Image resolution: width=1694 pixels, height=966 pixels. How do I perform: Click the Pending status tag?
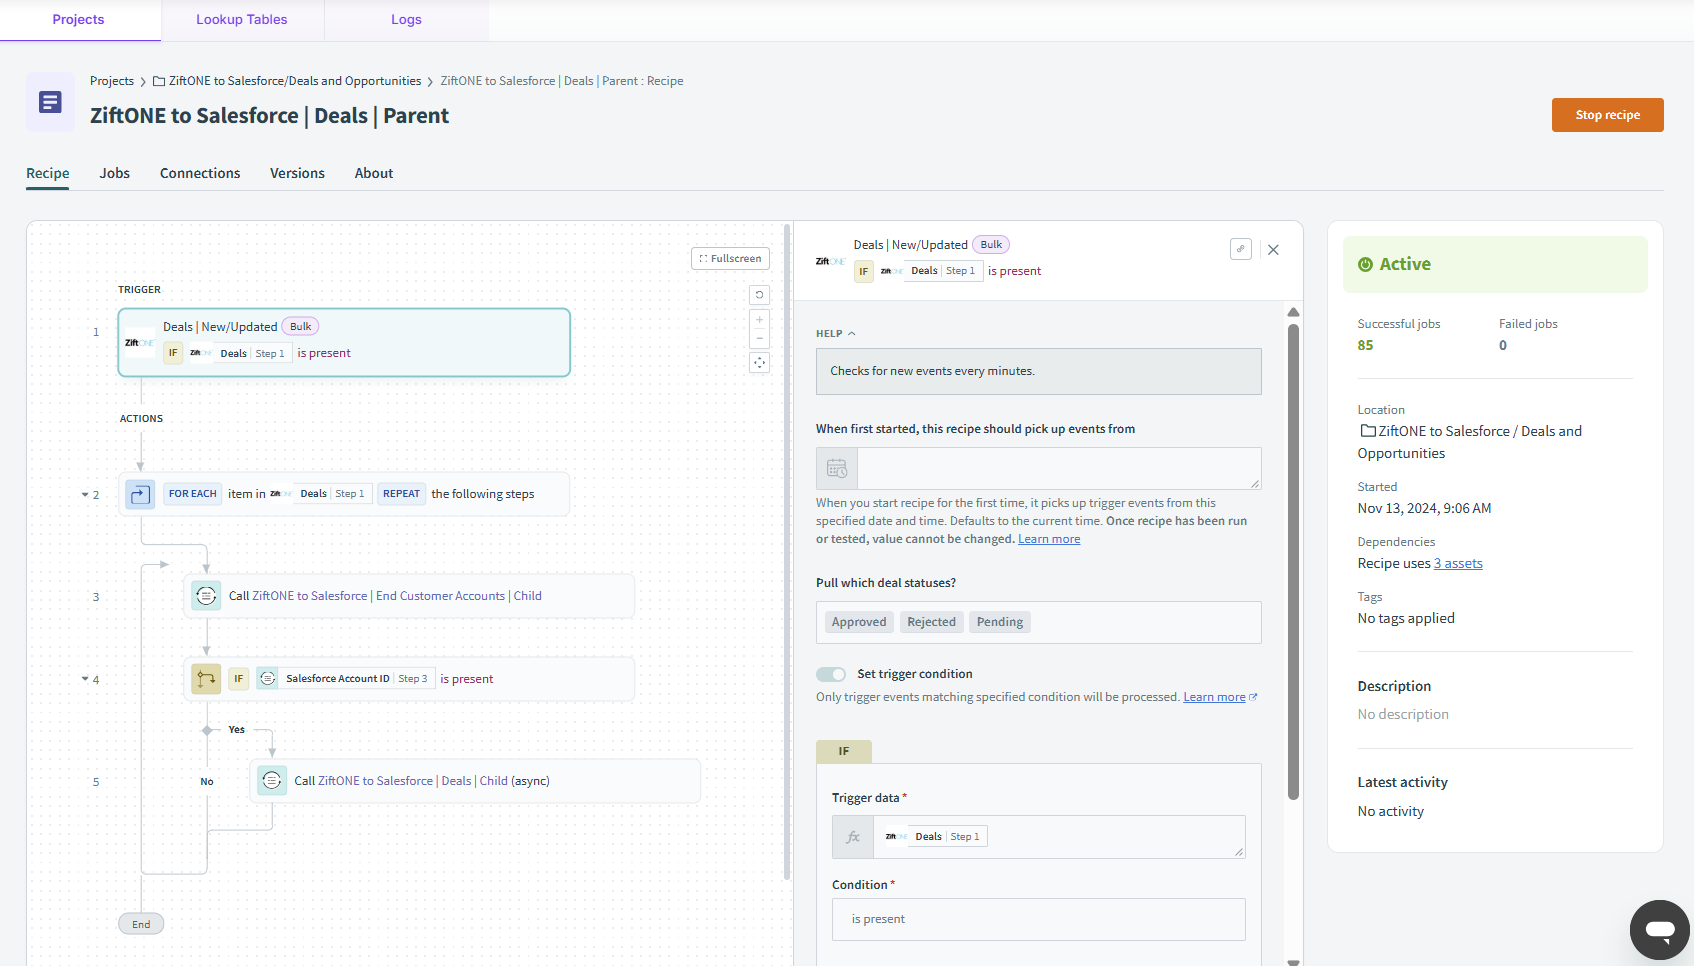pos(1000,622)
